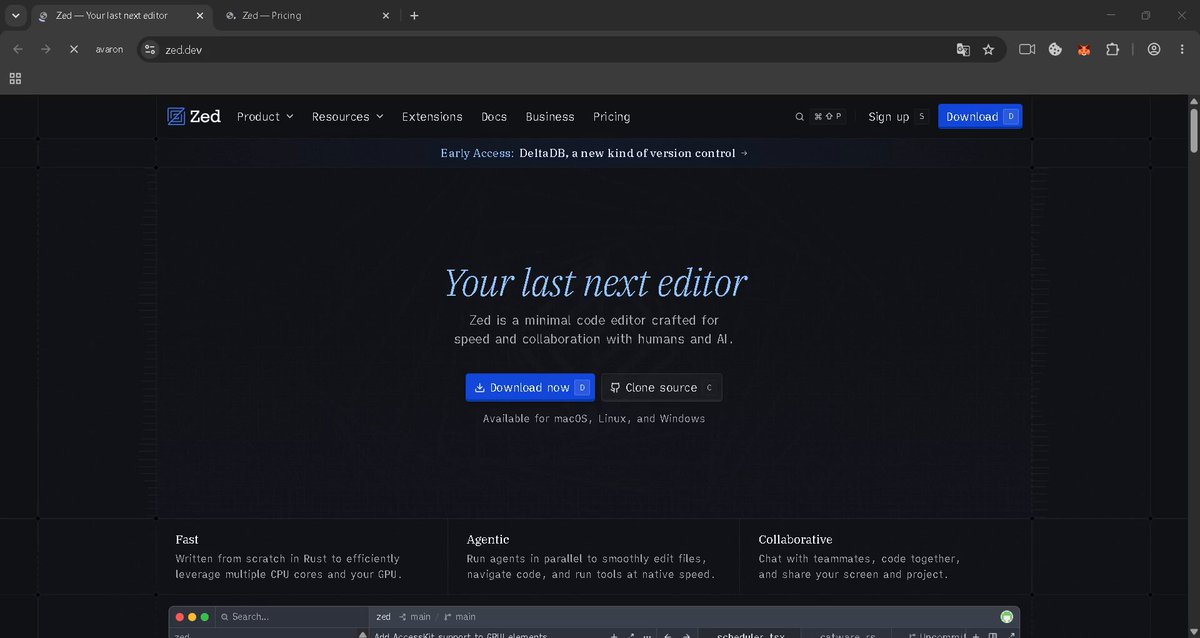Viewport: 1200px width, 638px height.
Task: Switch to the 'Zed — Pricing' browser tab
Action: click(305, 16)
